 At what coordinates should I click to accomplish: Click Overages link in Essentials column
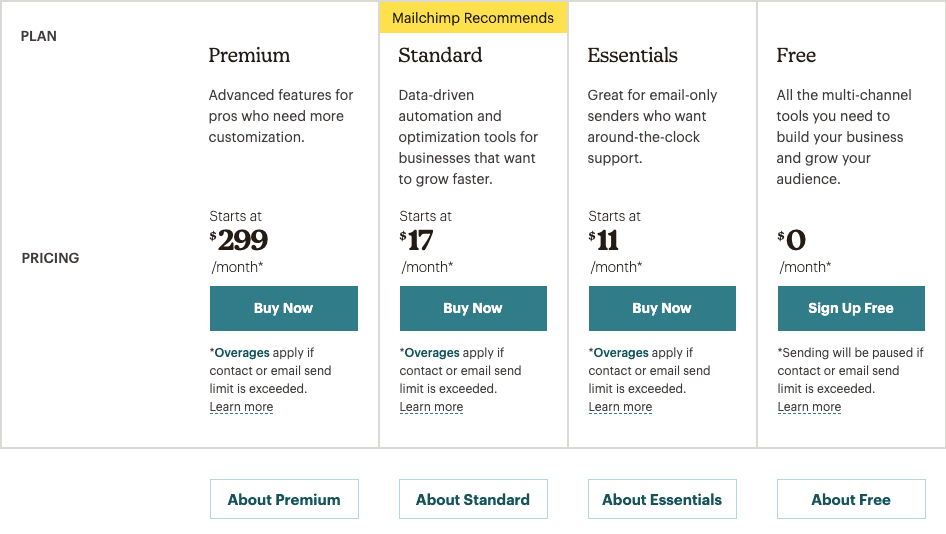(x=621, y=352)
